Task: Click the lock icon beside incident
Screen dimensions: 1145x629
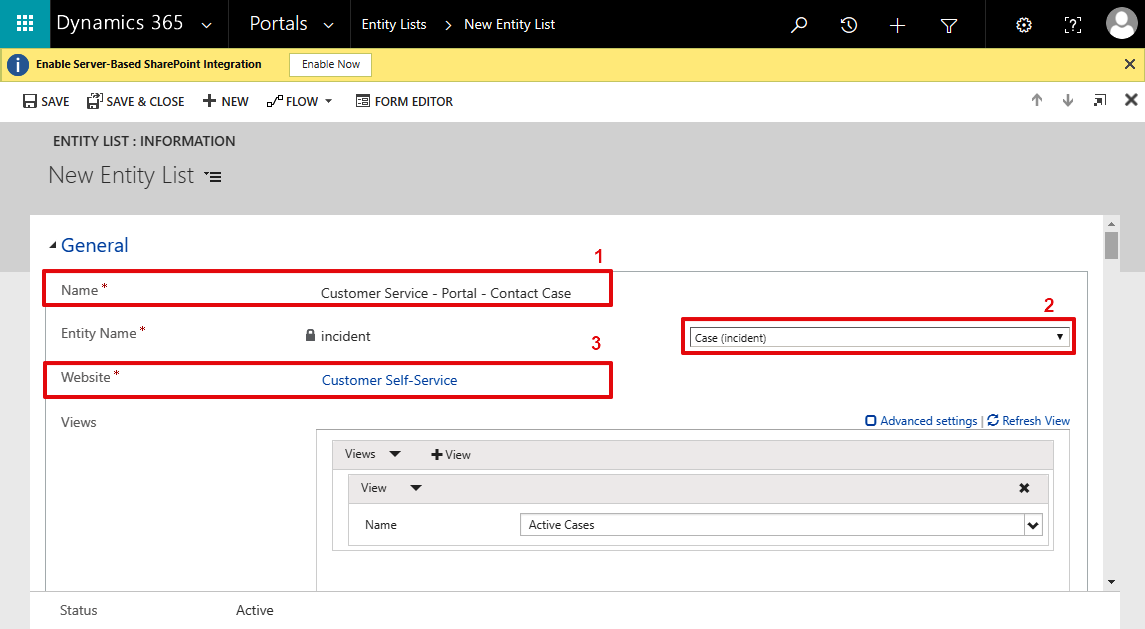Action: pyautogui.click(x=310, y=335)
